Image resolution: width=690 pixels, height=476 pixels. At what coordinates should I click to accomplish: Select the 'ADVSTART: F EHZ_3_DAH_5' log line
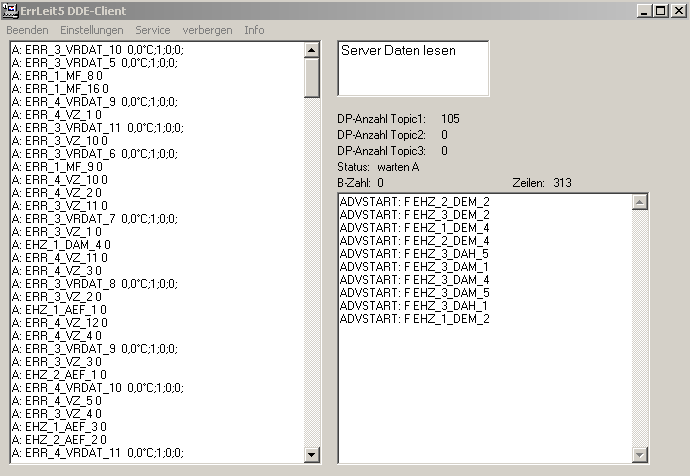[414, 253]
